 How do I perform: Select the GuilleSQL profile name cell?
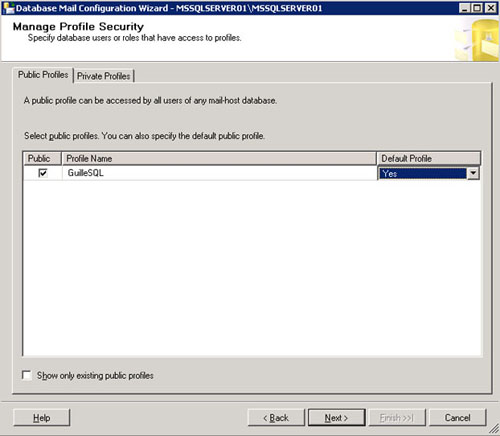219,173
